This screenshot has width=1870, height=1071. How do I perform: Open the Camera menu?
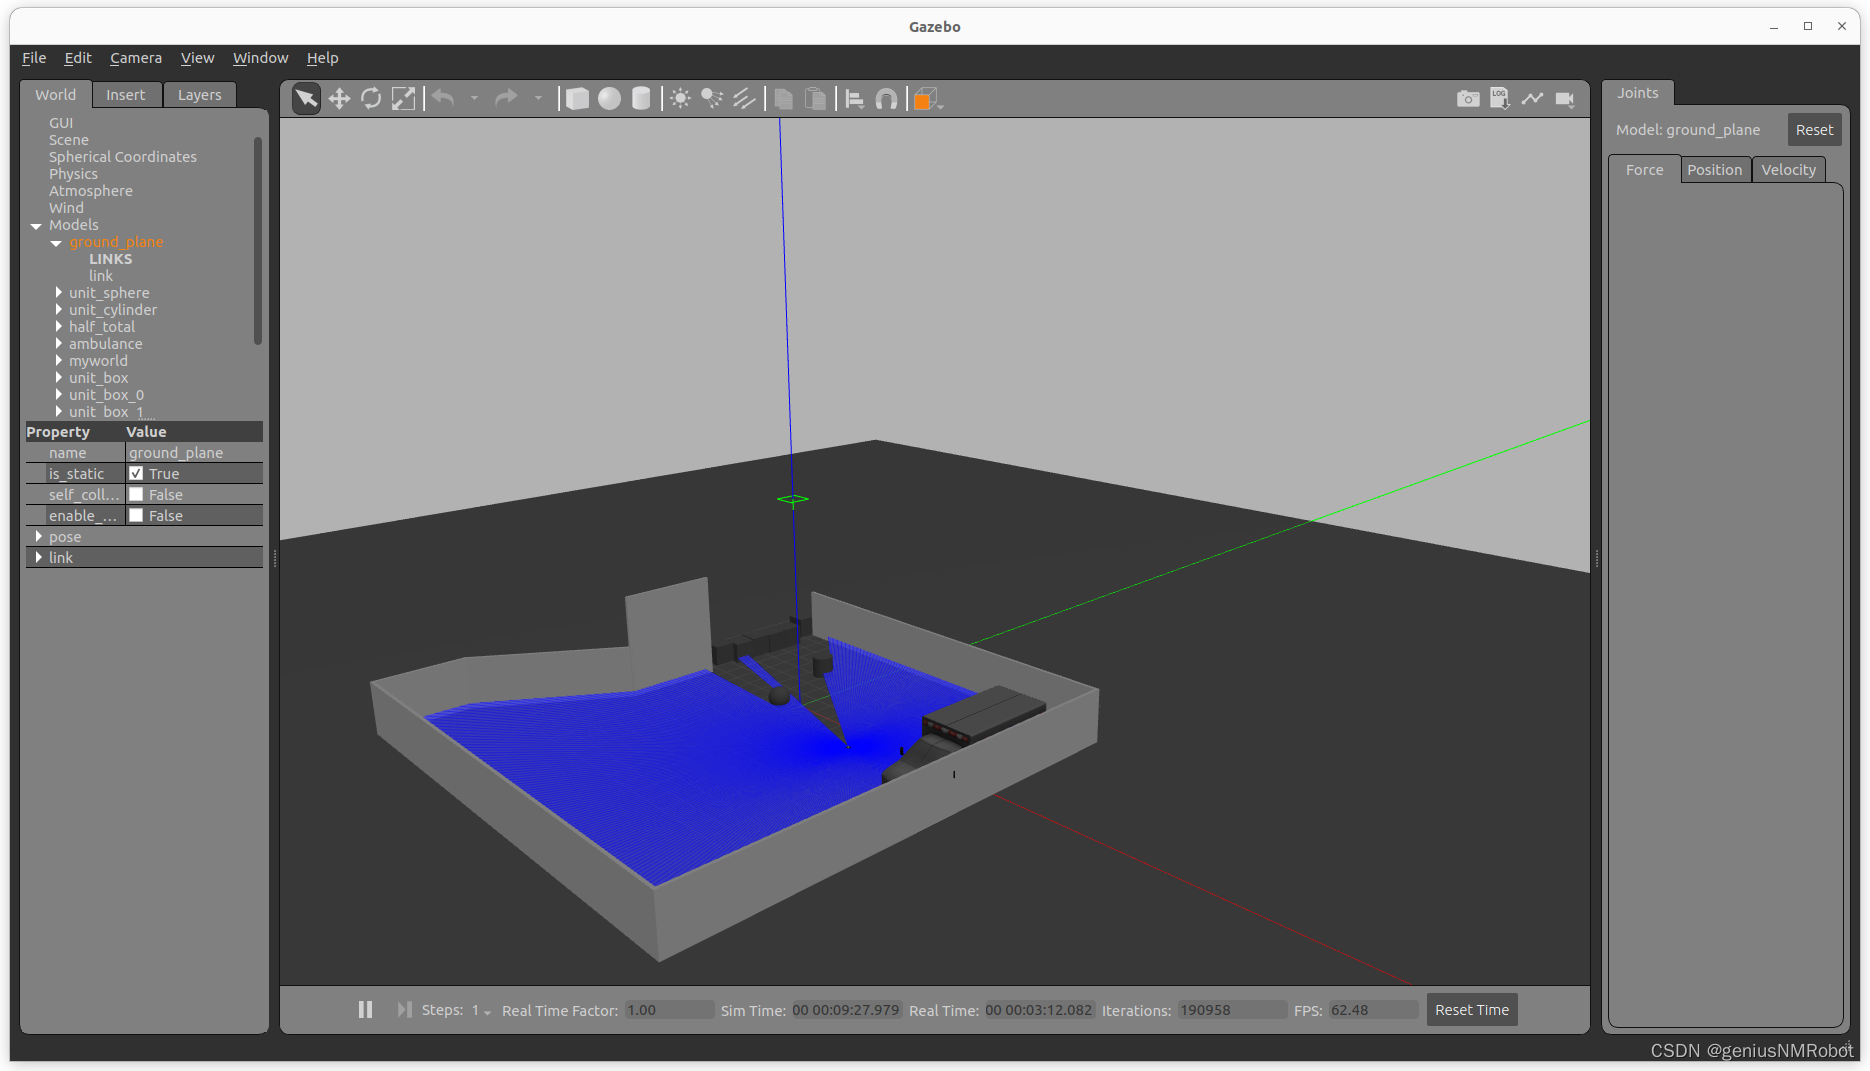pyautogui.click(x=136, y=58)
